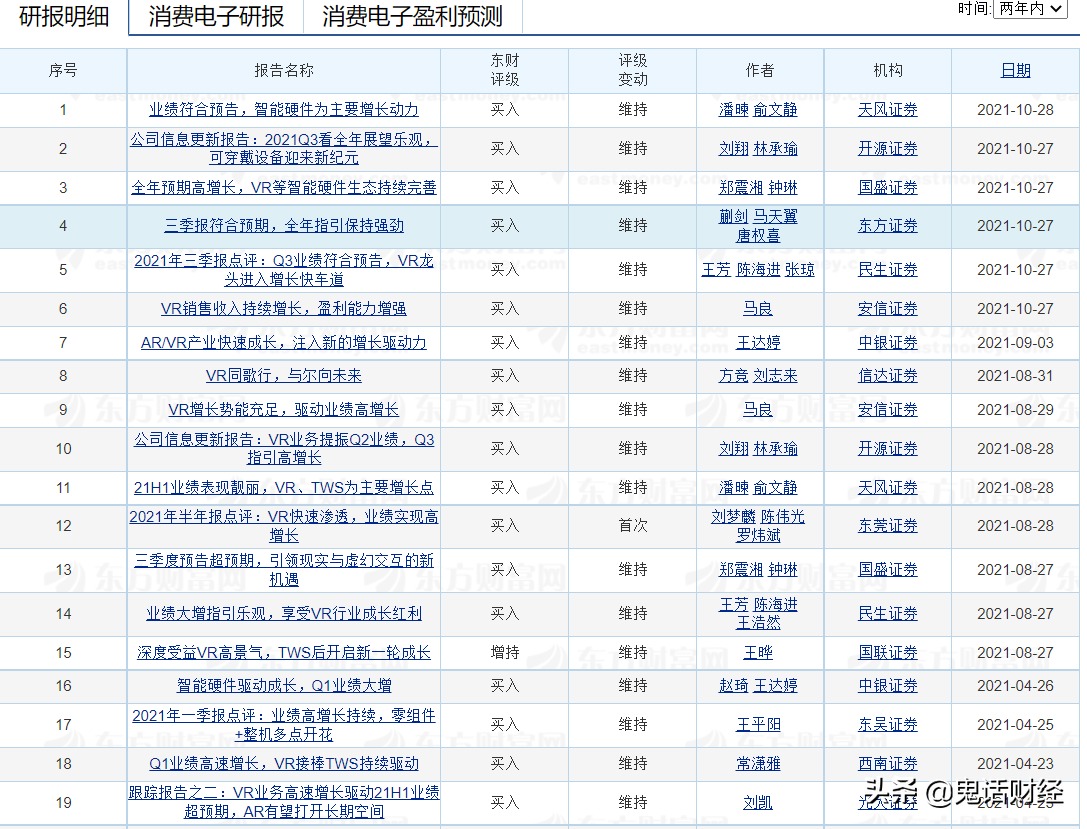Image resolution: width=1087 pixels, height=829 pixels.
Task: Click institution 国盛证券 in row 3
Action: (888, 188)
